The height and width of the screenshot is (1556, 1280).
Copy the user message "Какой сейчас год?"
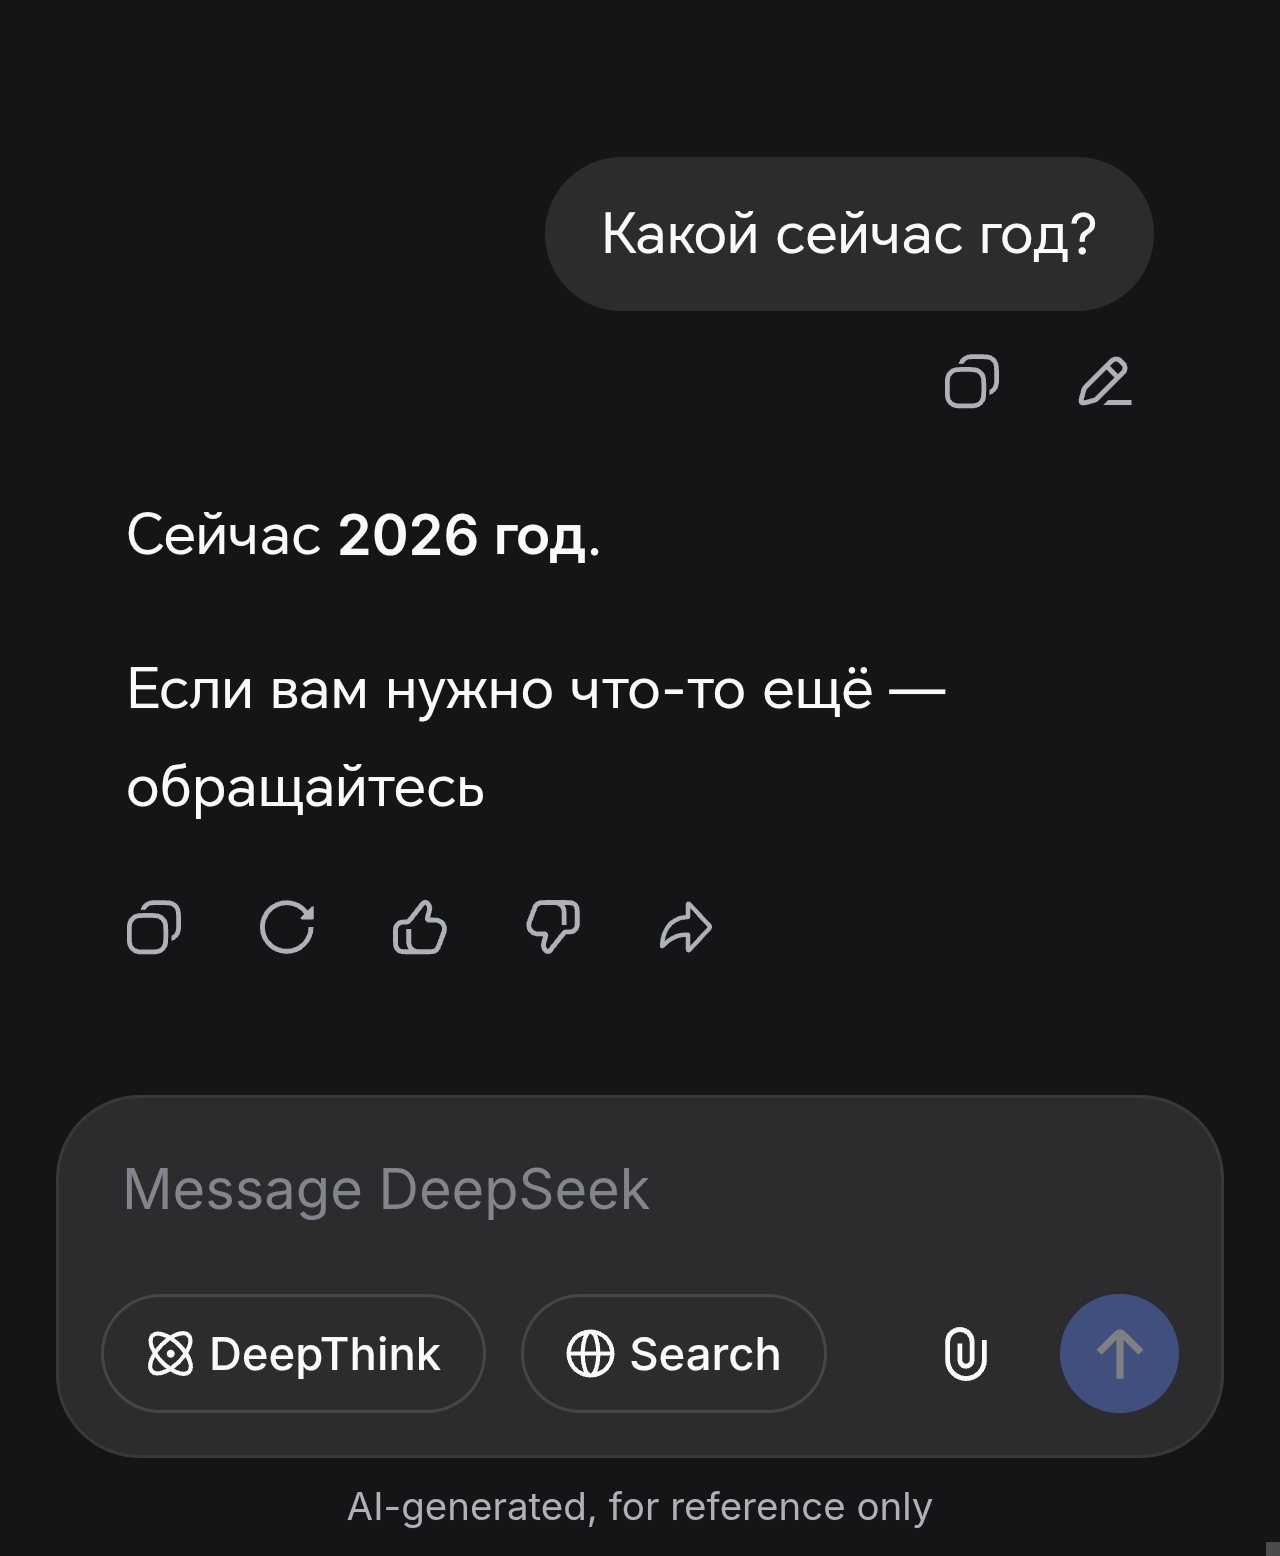point(971,382)
